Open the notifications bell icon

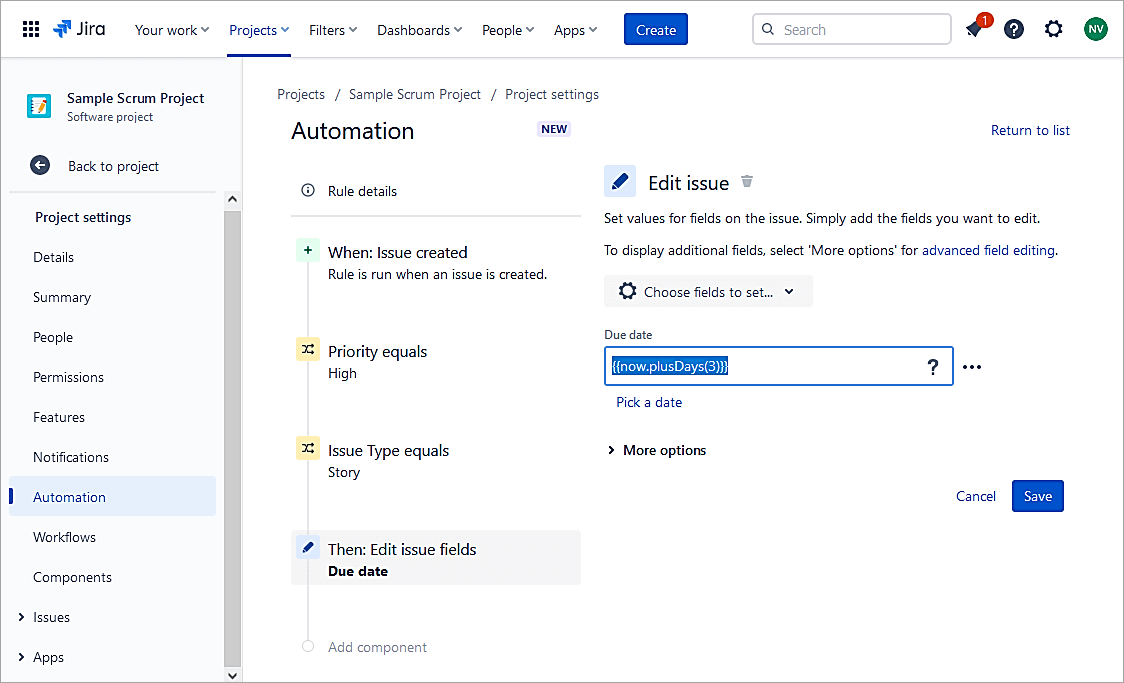(x=974, y=29)
